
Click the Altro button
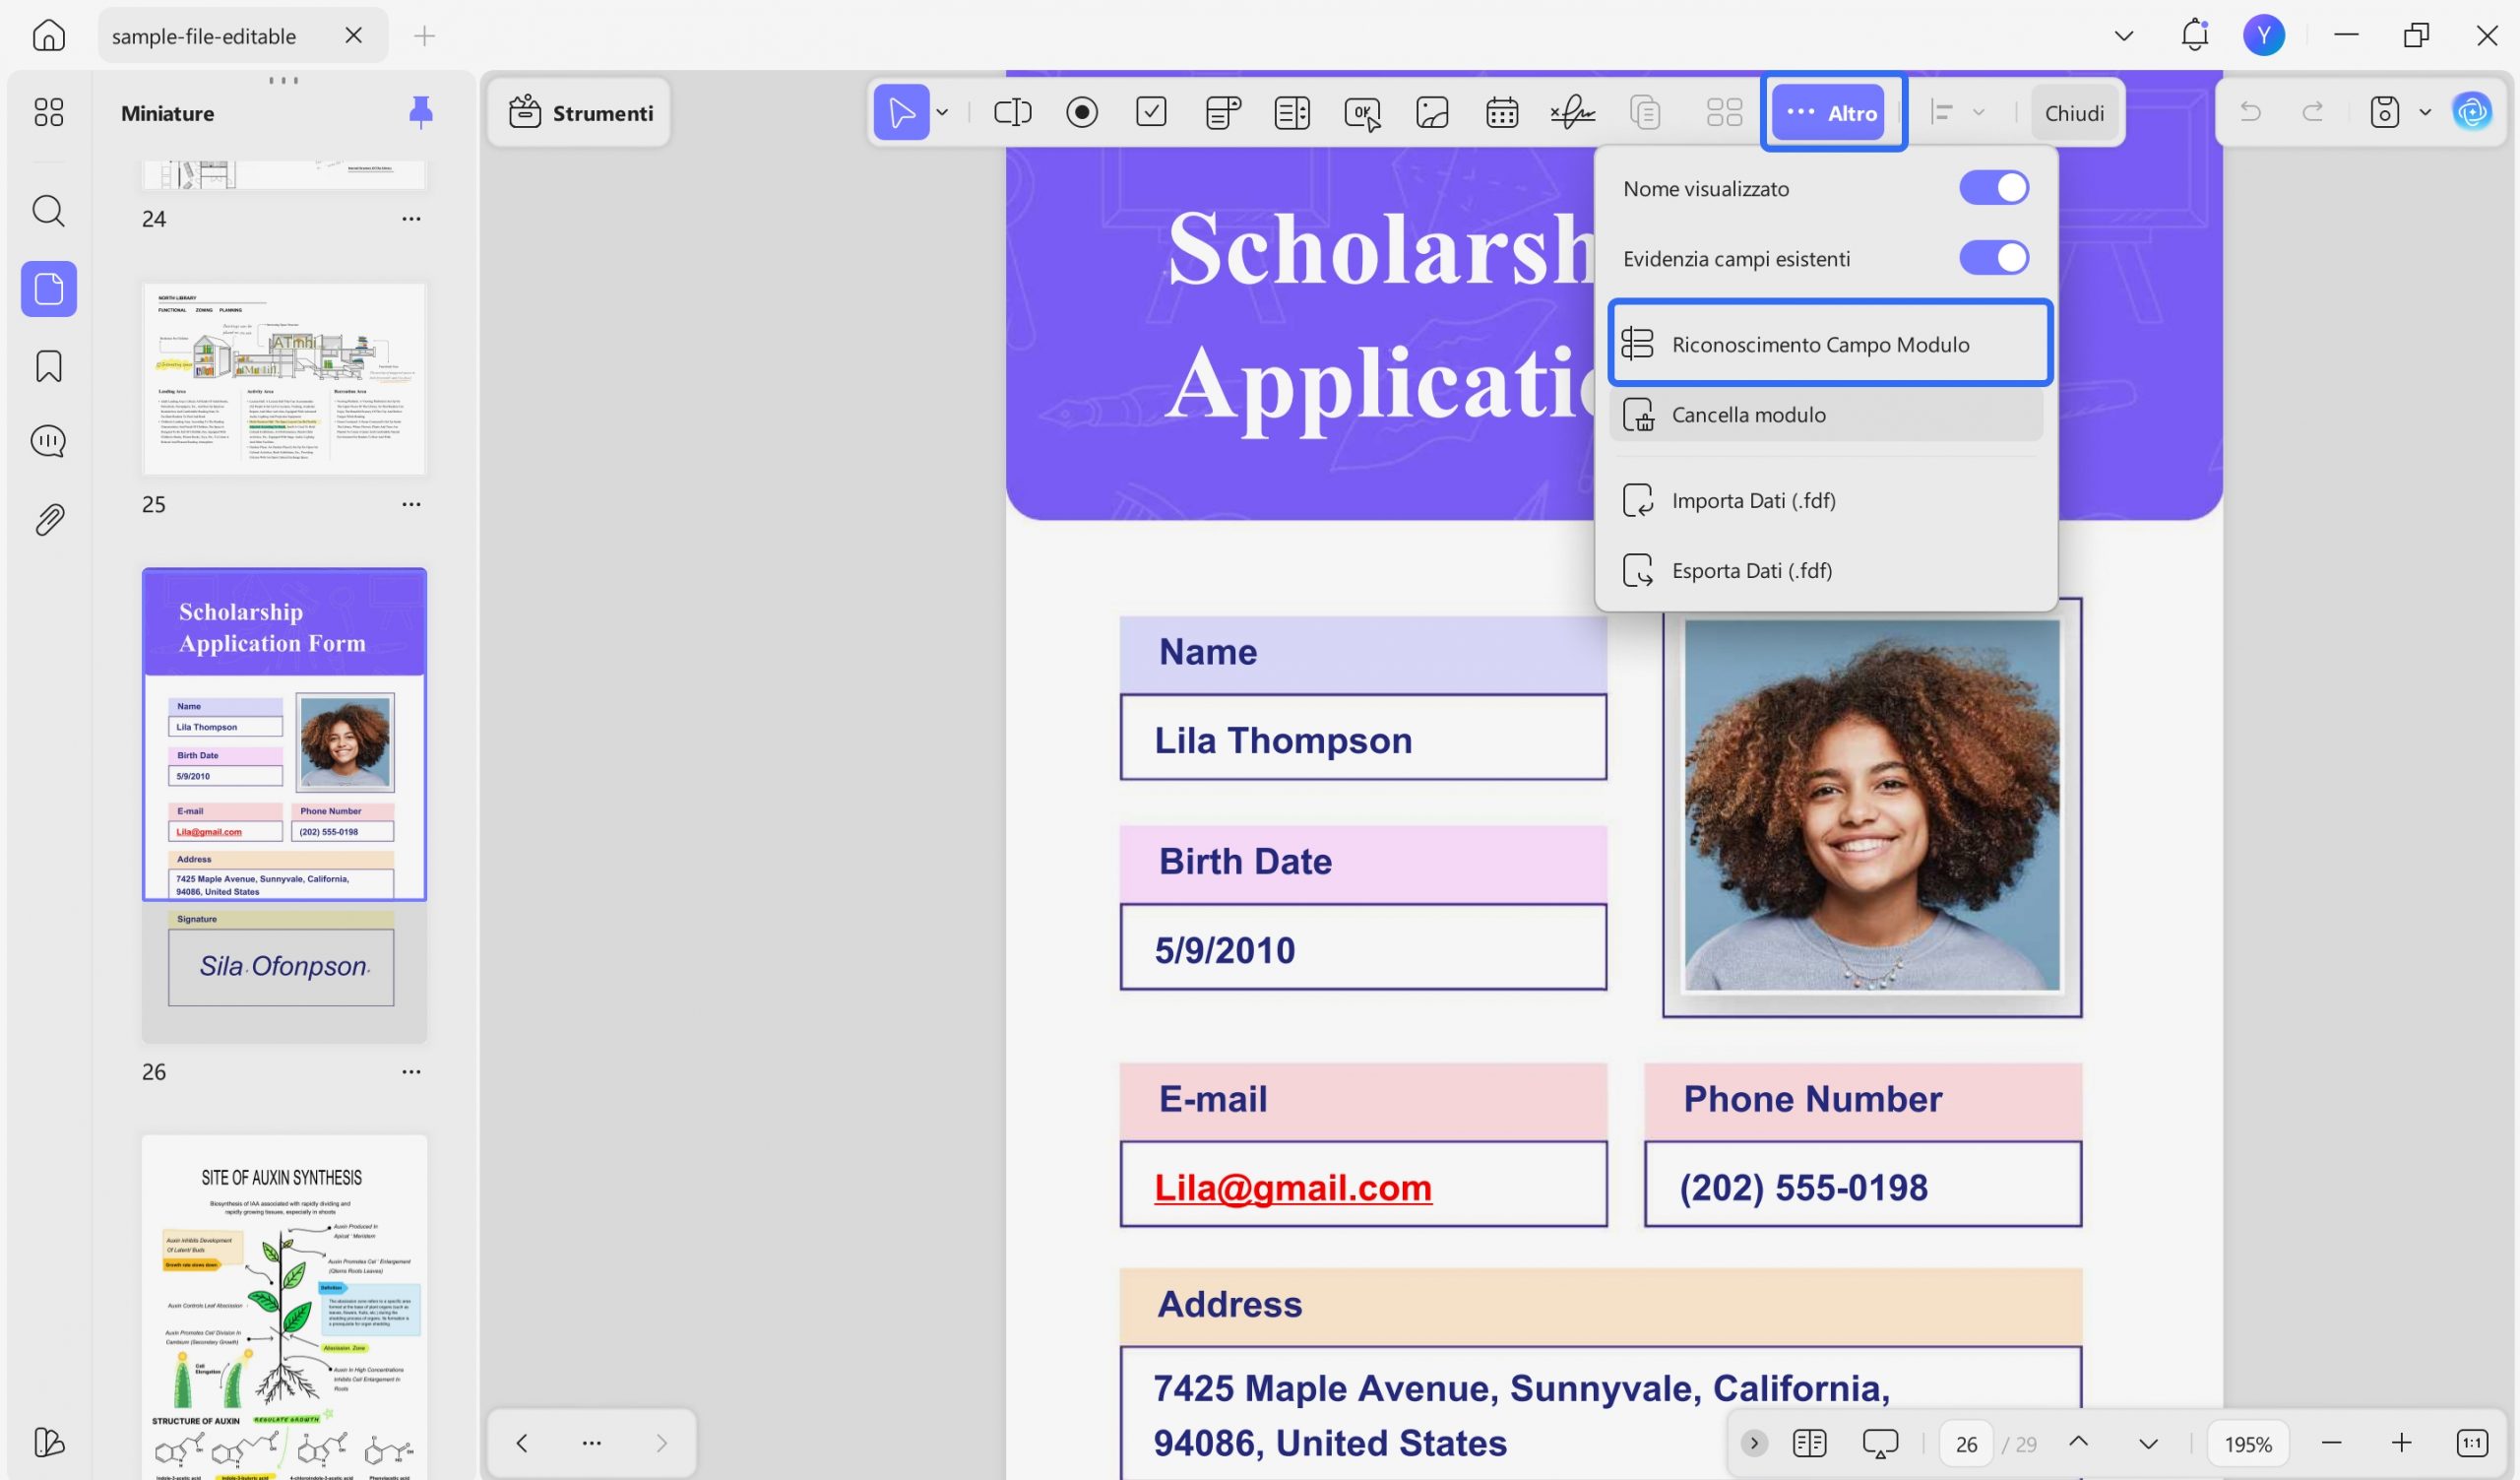(1830, 112)
